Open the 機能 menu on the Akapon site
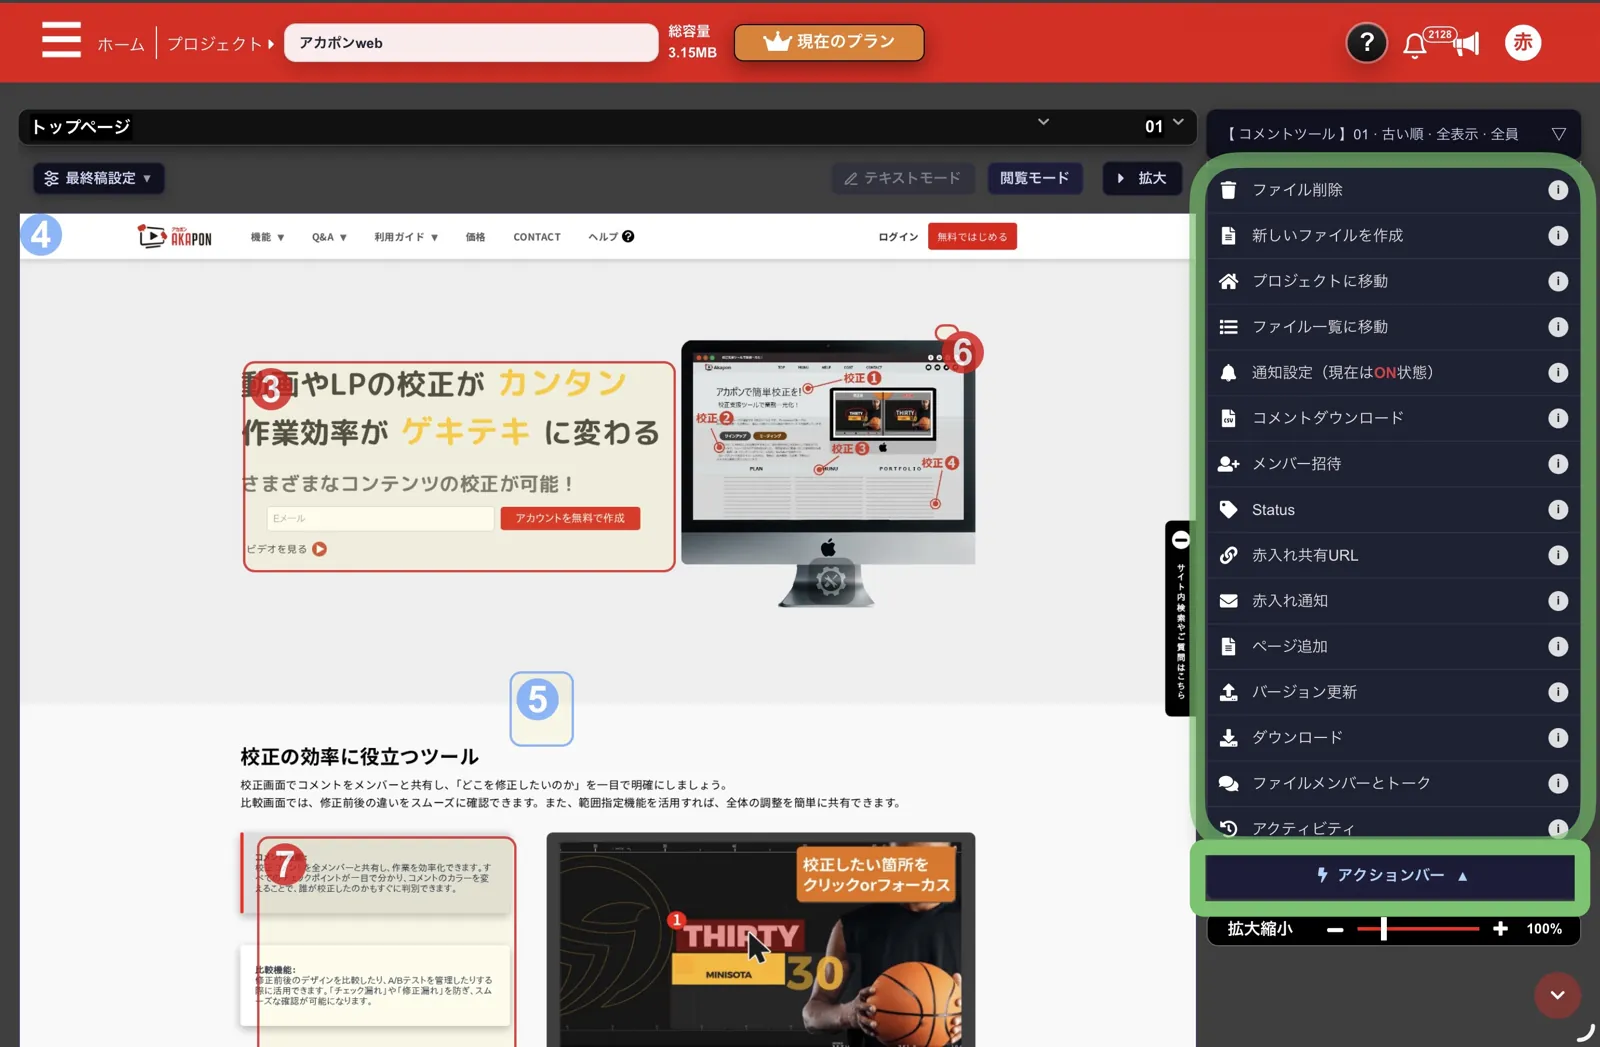This screenshot has width=1600, height=1047. 267,237
